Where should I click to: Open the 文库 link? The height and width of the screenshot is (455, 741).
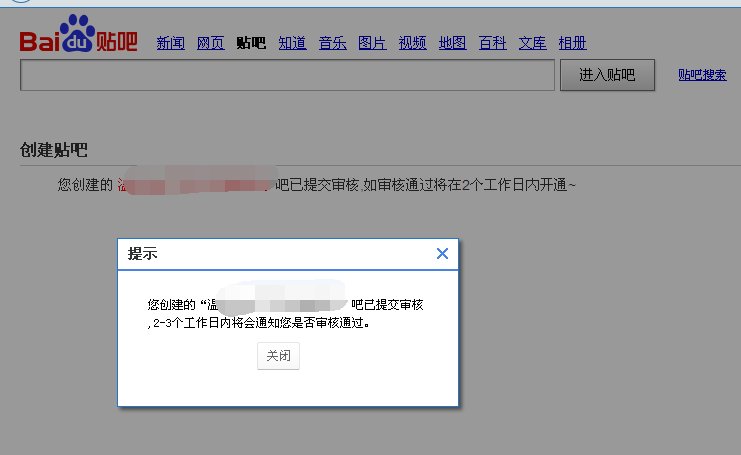532,43
